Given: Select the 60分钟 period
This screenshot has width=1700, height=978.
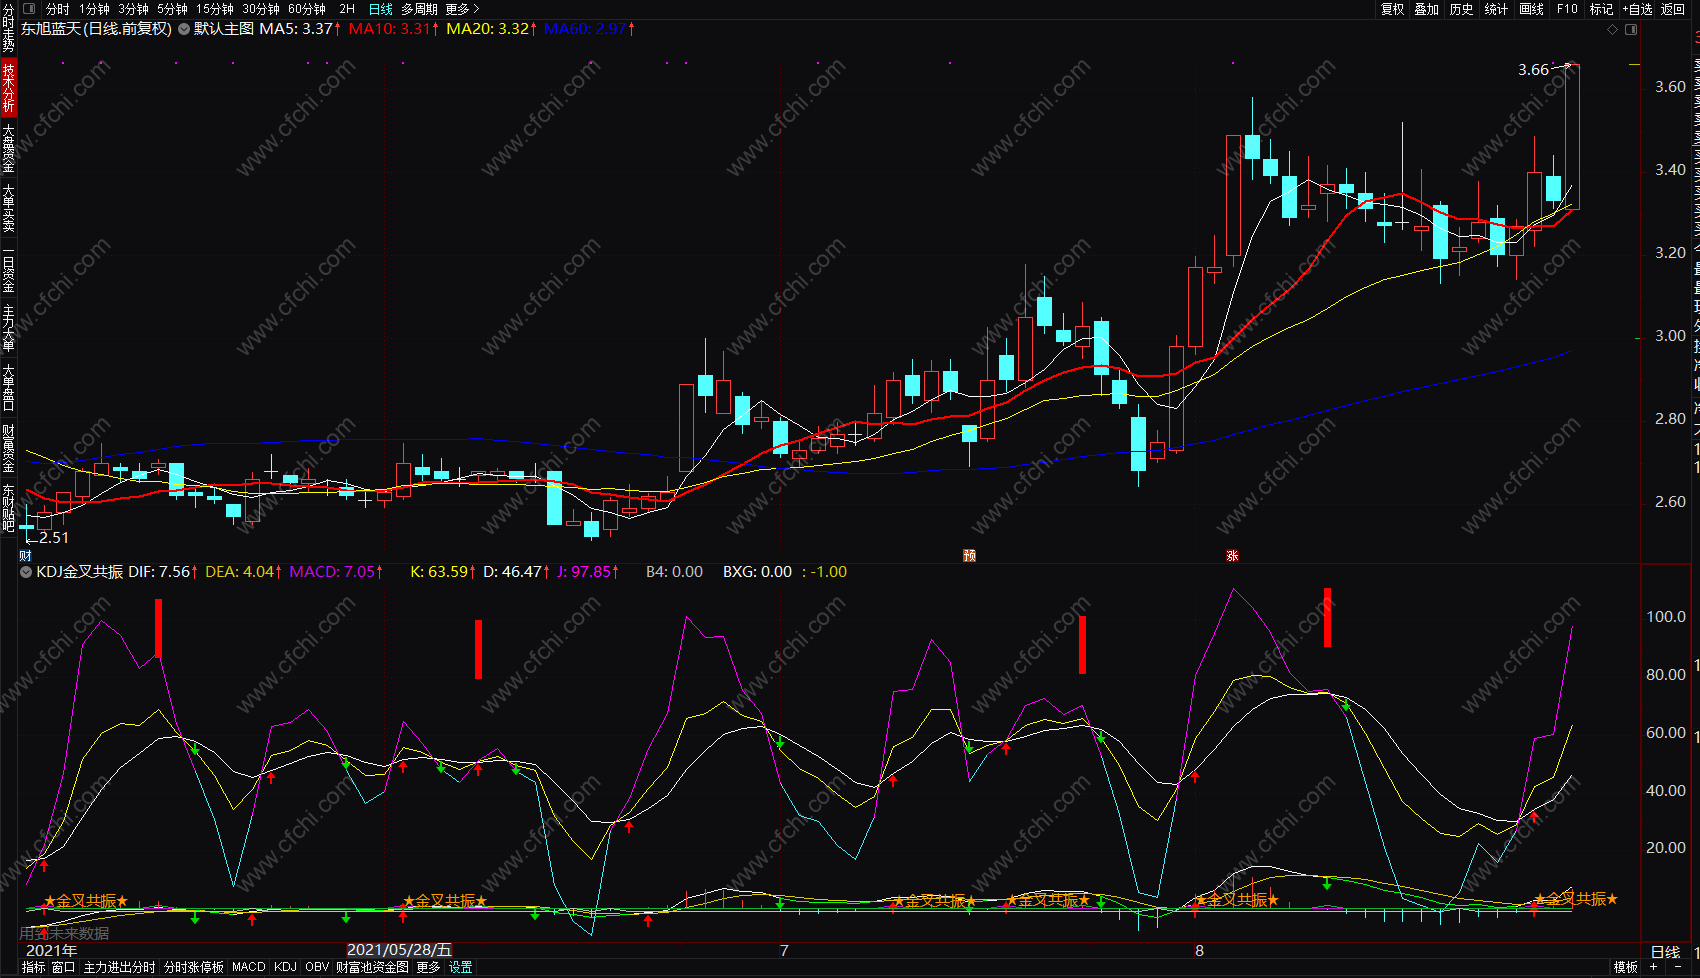Looking at the screenshot, I should 307,9.
